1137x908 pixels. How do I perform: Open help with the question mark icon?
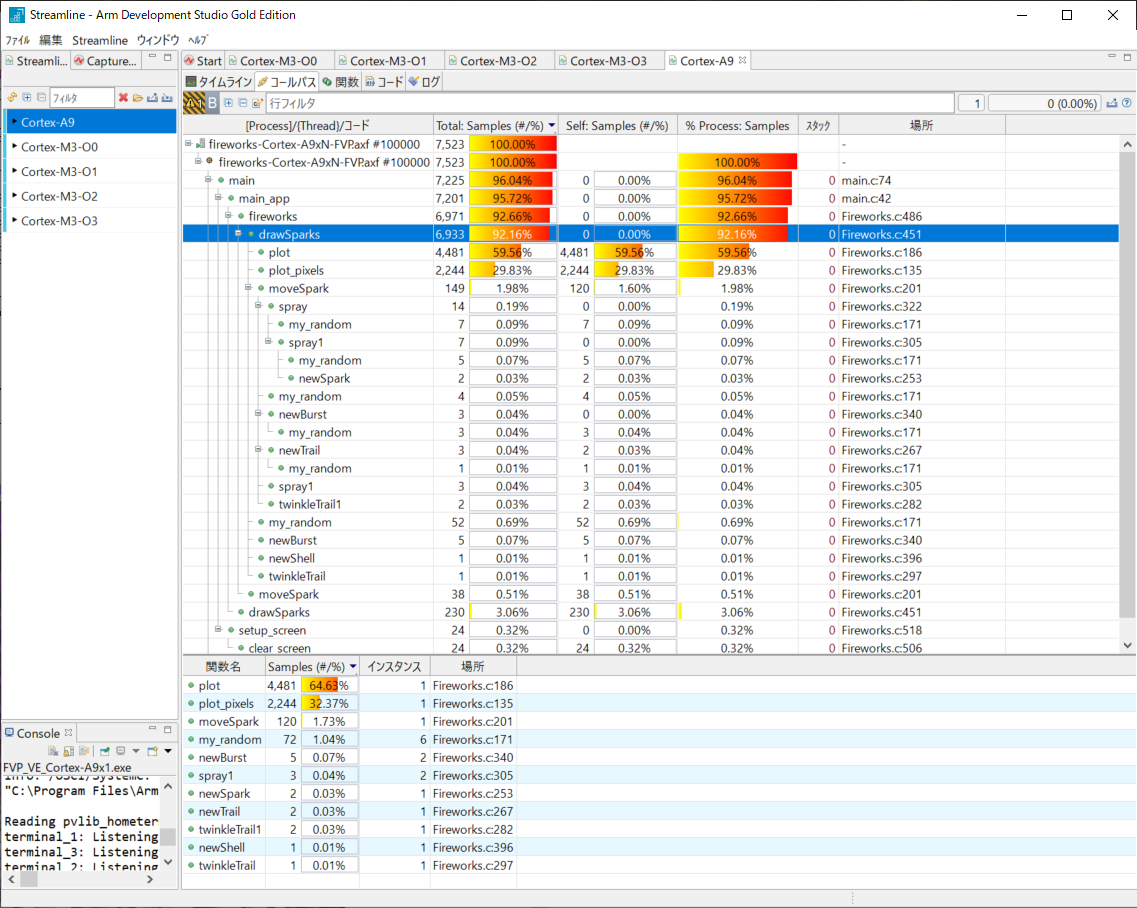1126,103
